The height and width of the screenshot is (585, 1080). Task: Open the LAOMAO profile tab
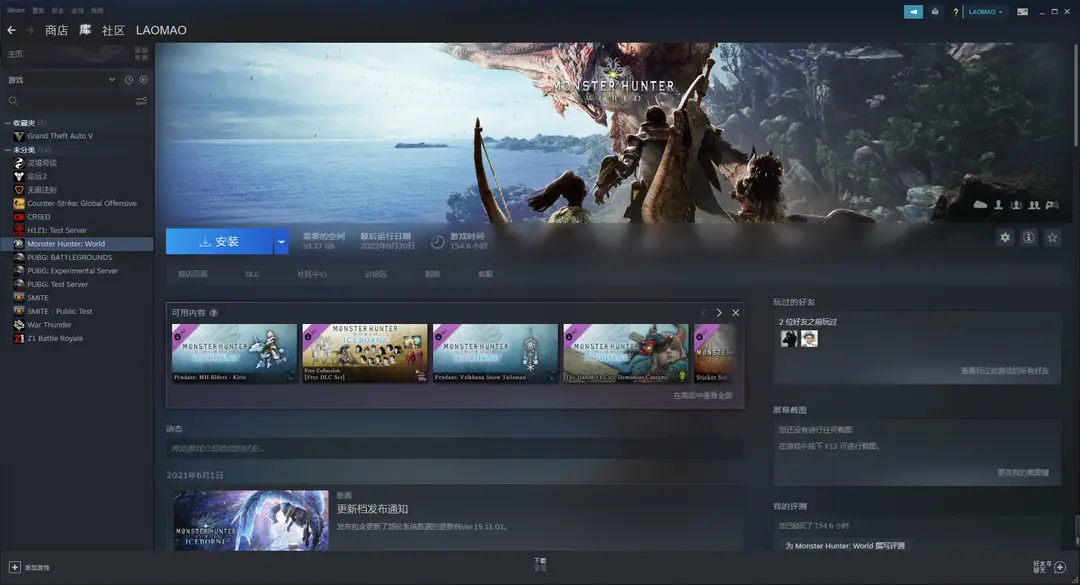point(161,30)
